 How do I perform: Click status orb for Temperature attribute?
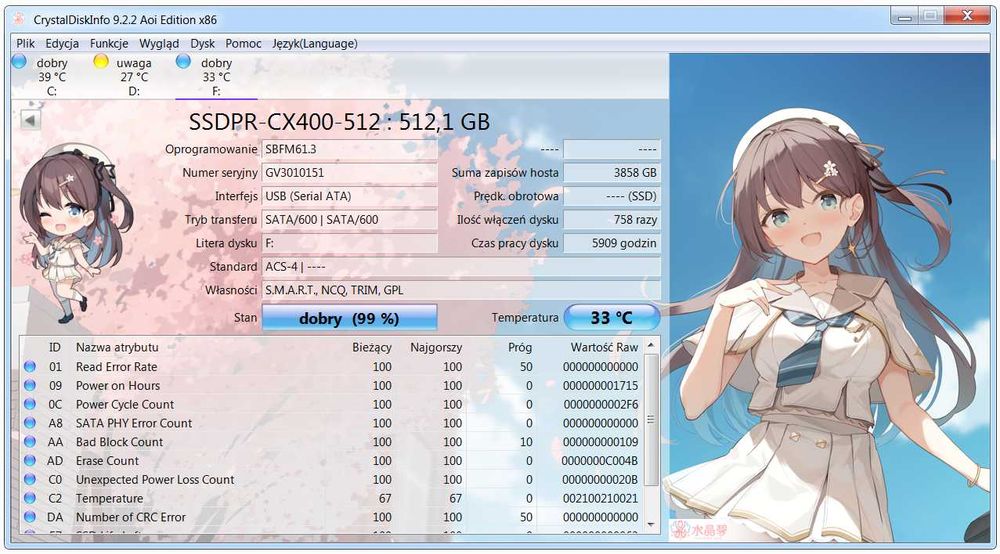click(x=29, y=498)
